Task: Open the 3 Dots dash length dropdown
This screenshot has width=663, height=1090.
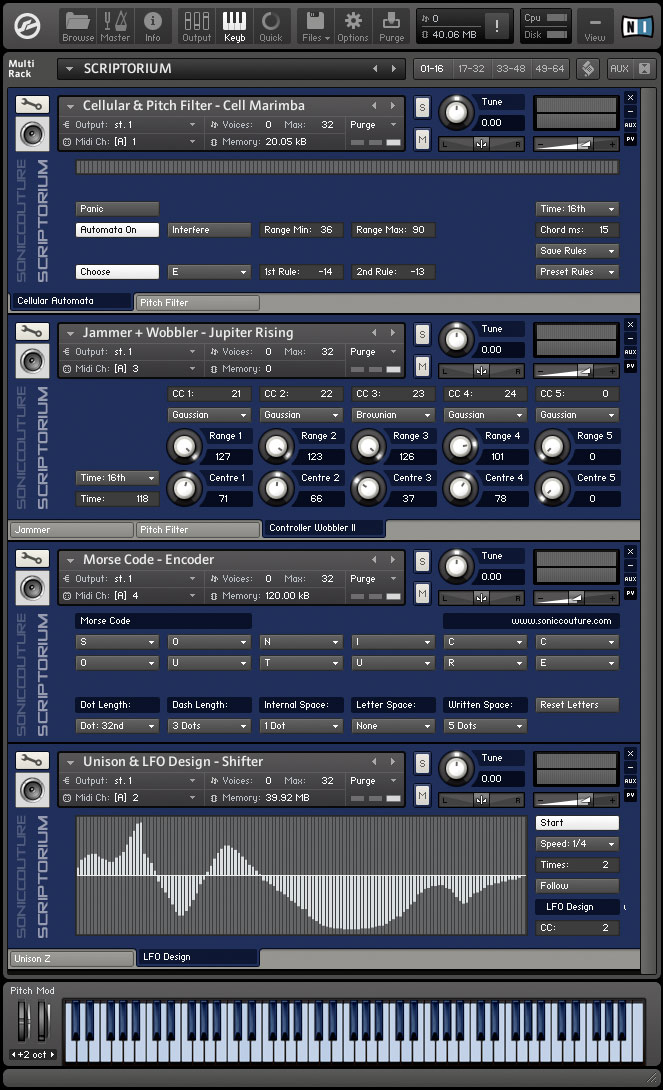Action: [209, 726]
